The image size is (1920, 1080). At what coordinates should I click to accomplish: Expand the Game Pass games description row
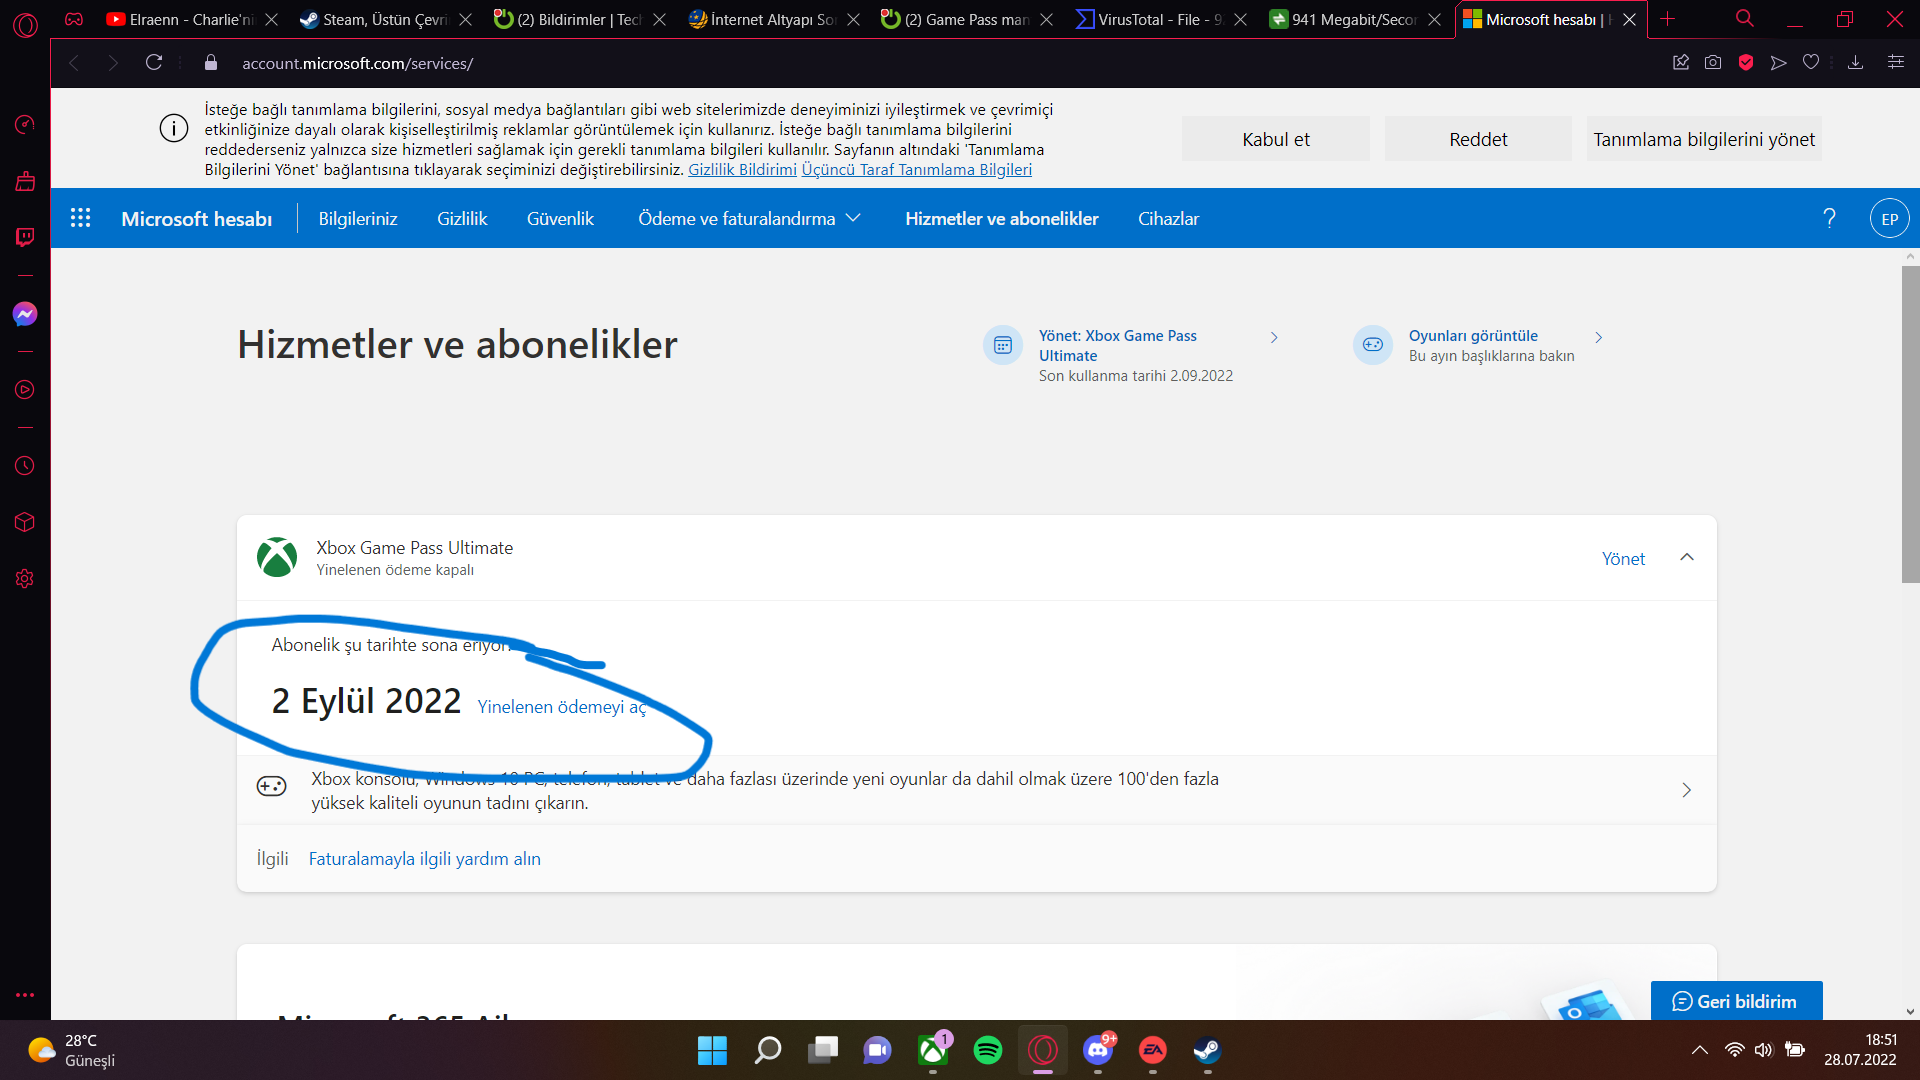pos(1686,790)
